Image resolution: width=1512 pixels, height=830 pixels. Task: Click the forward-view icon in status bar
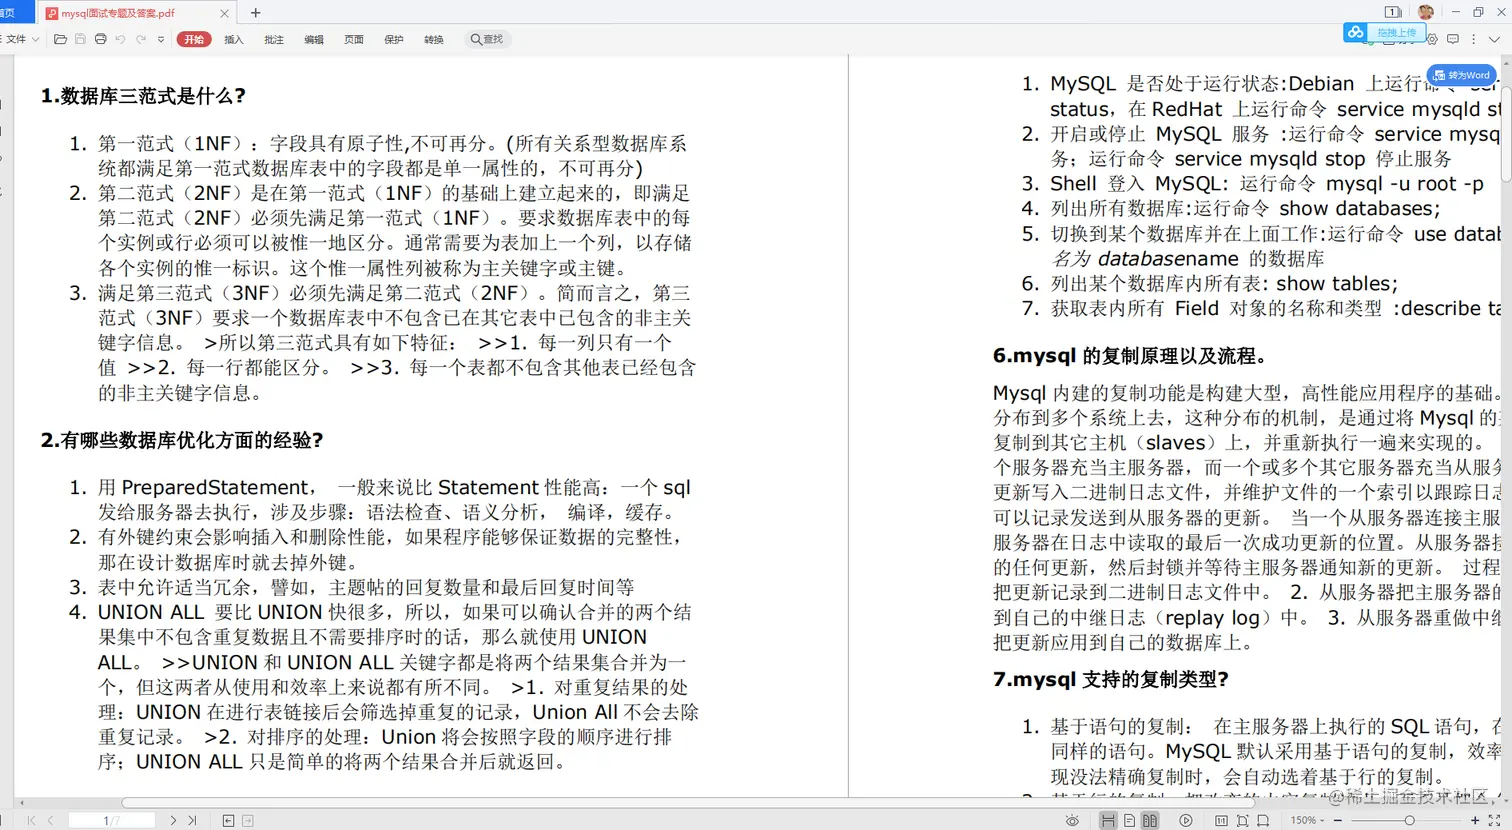[x=248, y=820]
